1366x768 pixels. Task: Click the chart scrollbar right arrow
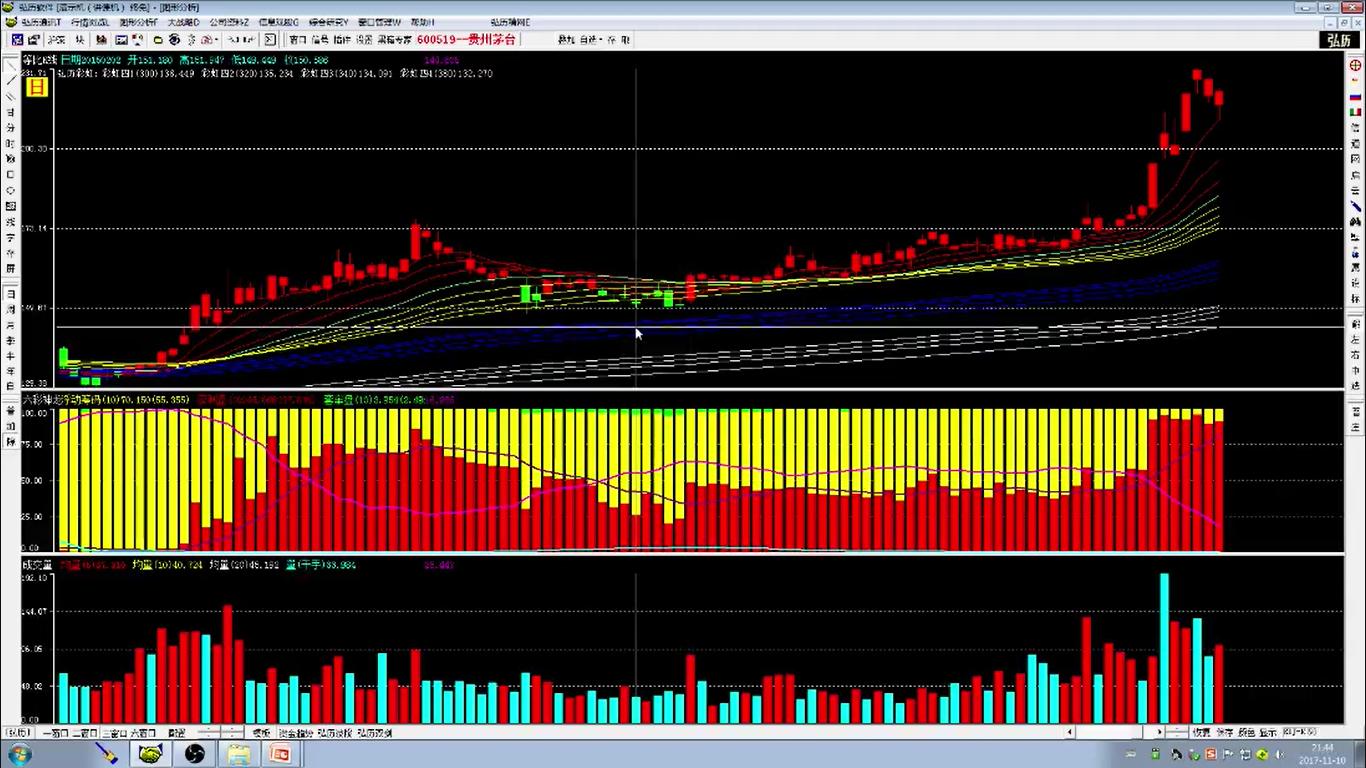1159,733
